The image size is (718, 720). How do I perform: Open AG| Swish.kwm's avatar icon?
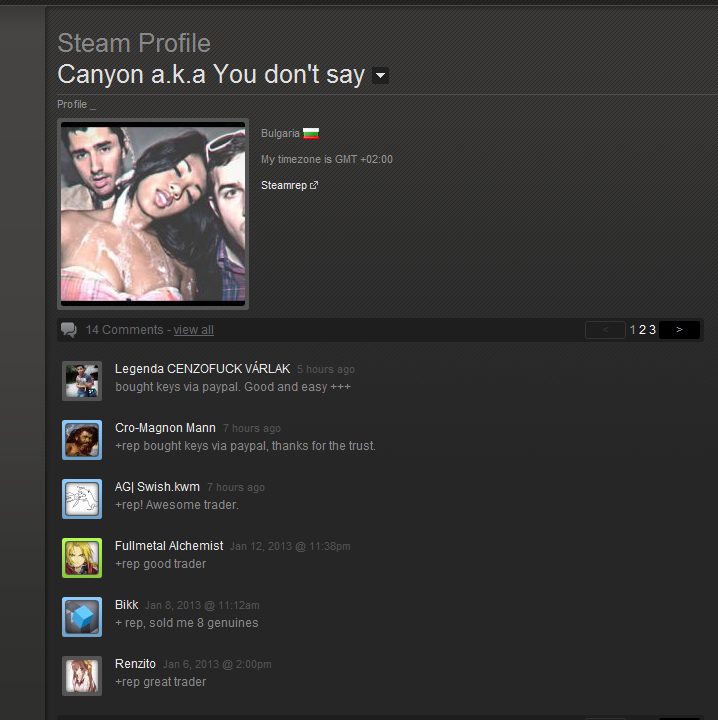click(x=82, y=499)
